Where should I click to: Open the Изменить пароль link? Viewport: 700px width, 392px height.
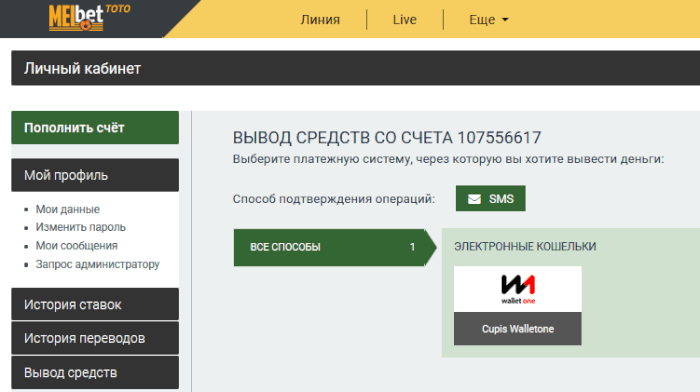81,227
